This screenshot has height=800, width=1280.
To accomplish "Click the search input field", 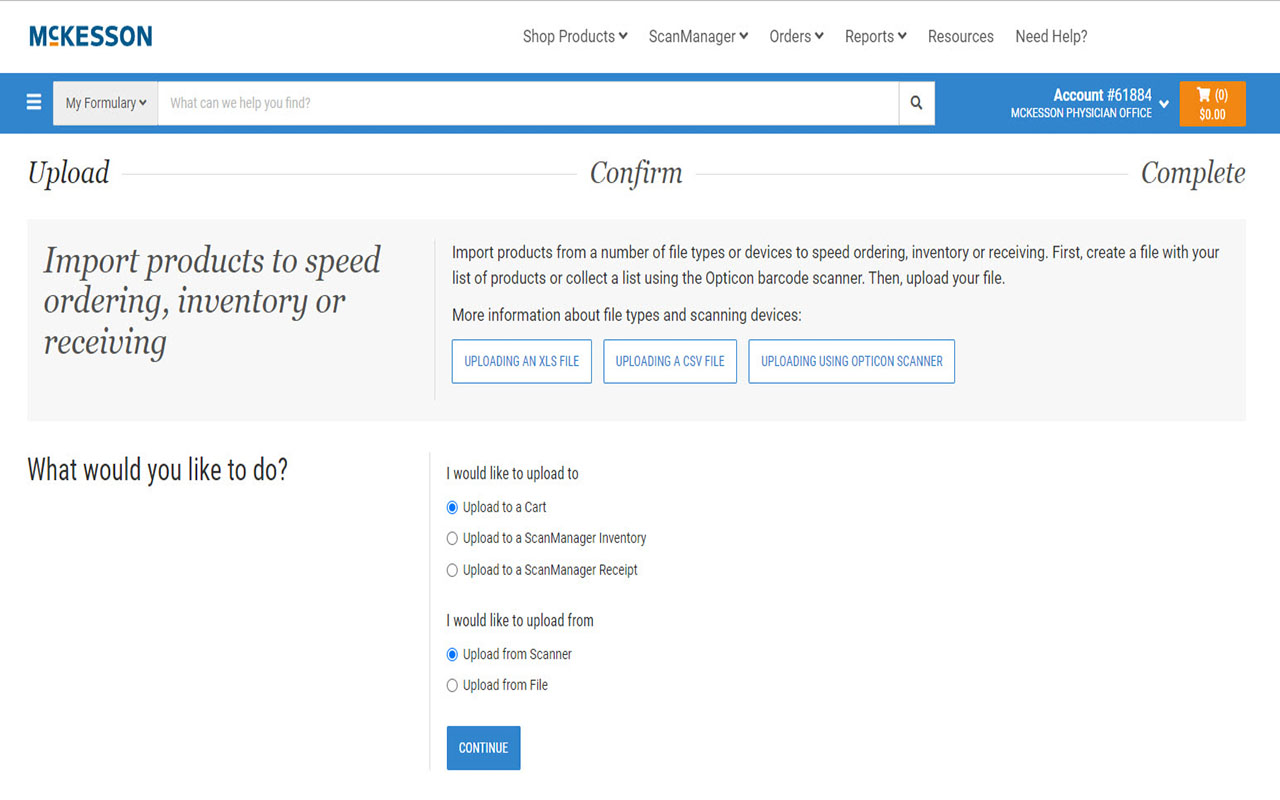I will (530, 102).
